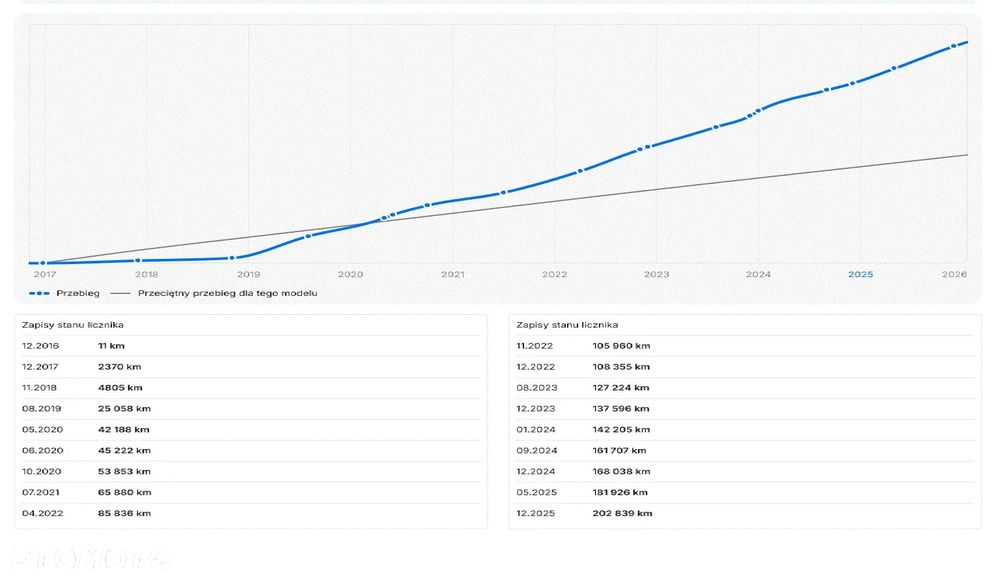
Task: Click the watermark logo in the bottom-left corner
Action: pyautogui.click(x=90, y=556)
